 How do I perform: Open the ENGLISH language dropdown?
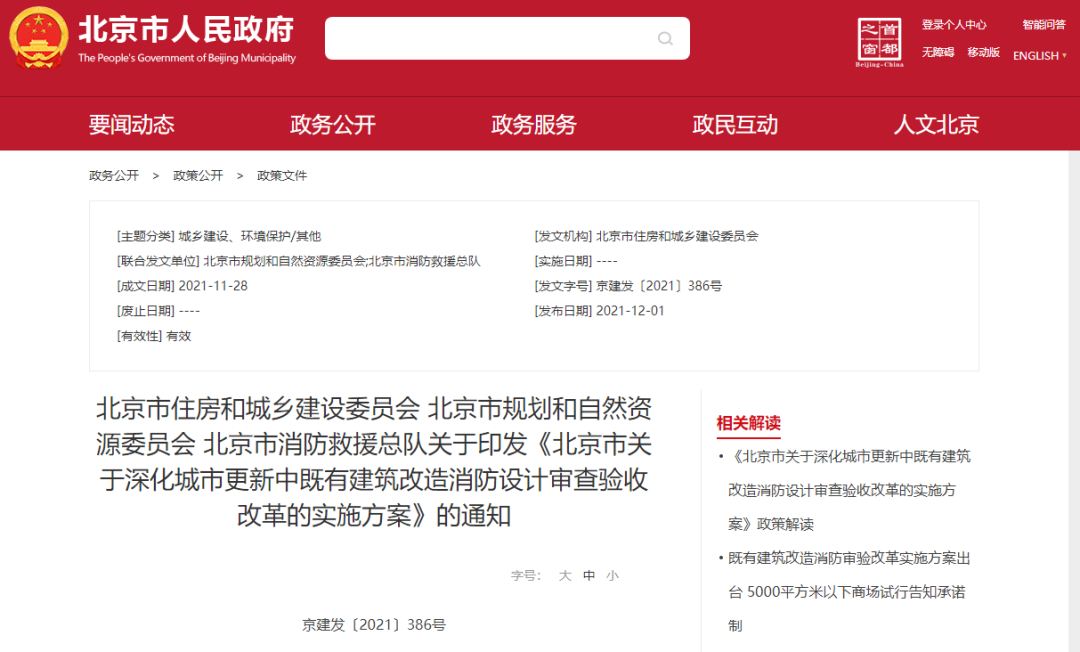[1039, 55]
